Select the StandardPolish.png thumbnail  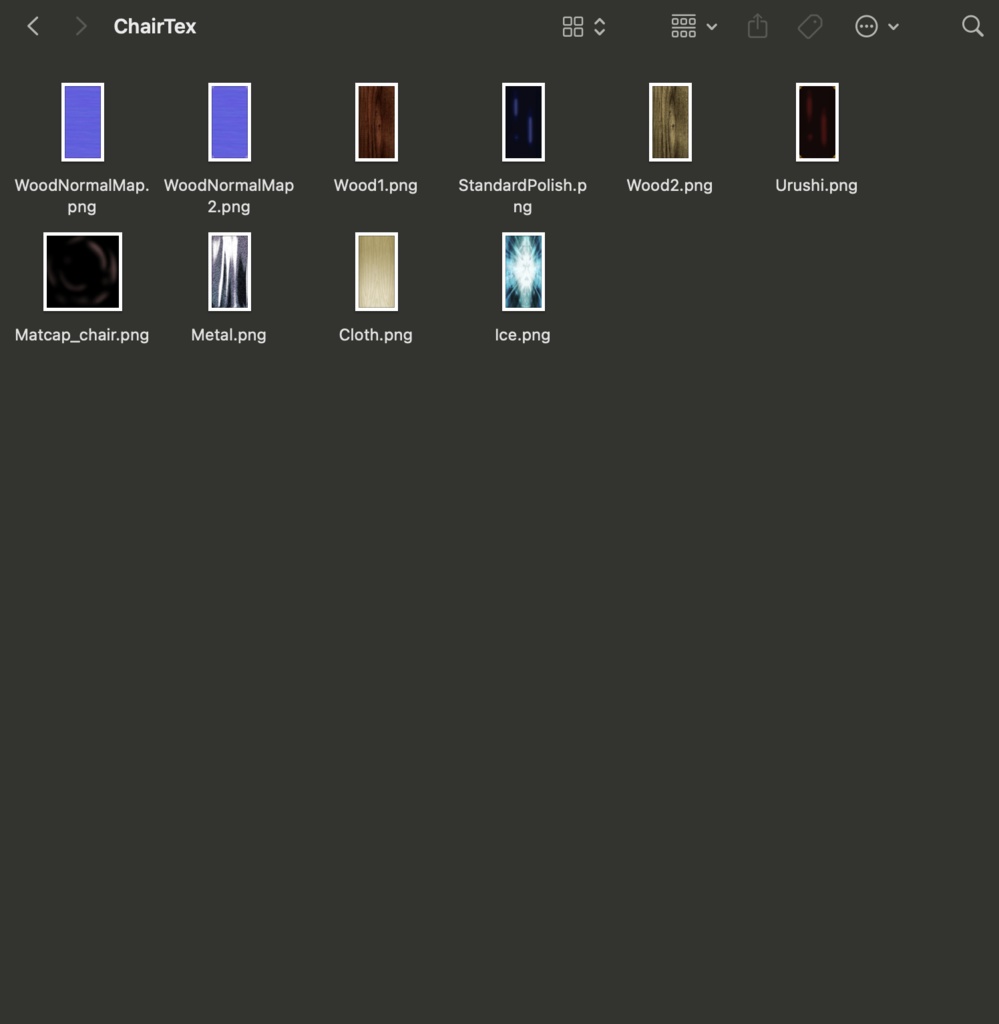(x=523, y=122)
